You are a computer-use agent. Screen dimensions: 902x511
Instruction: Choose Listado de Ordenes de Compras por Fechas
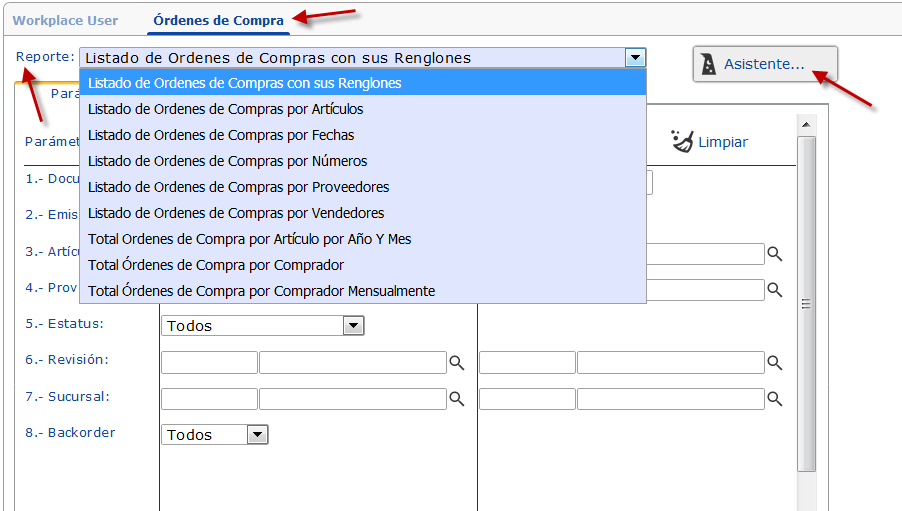pyautogui.click(x=221, y=135)
